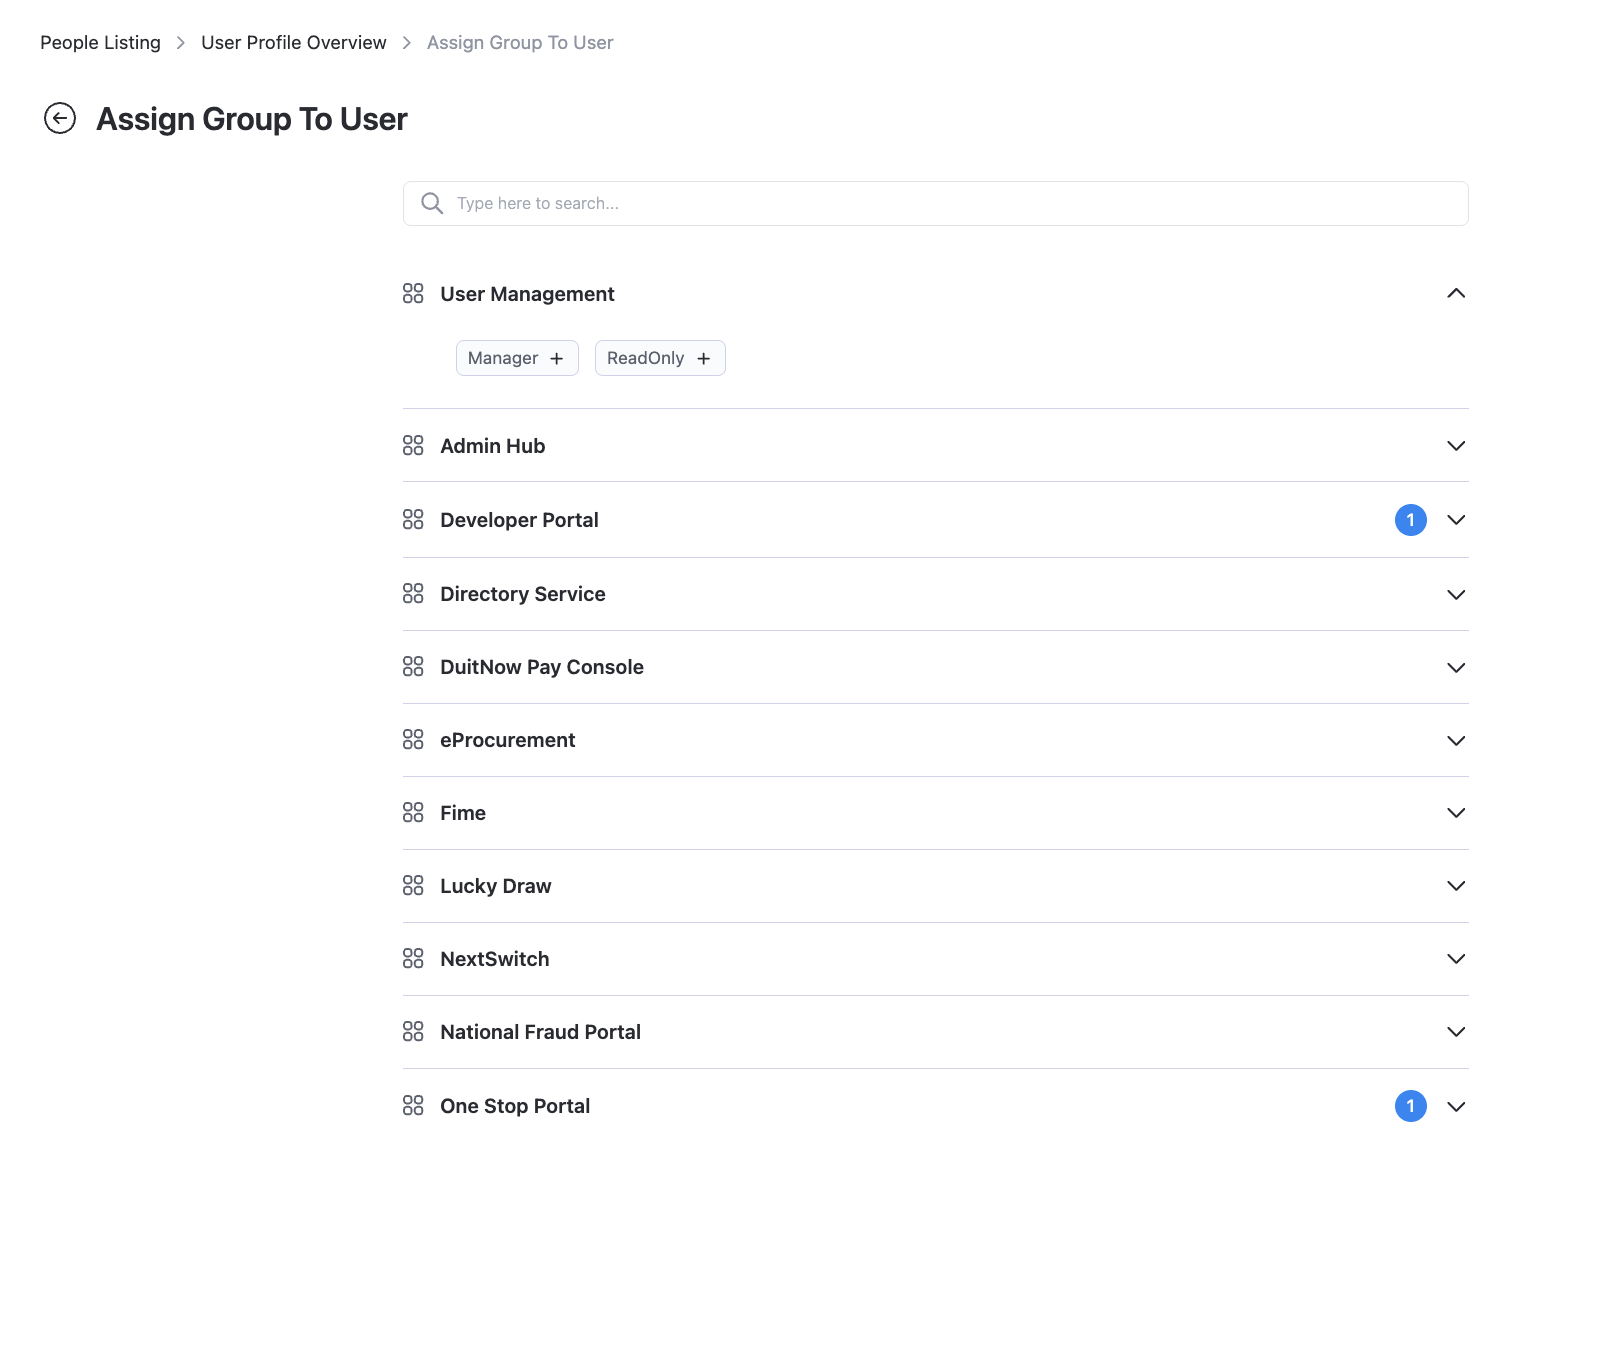Expand the National Fraud Portal chevron
The width and height of the screenshot is (1606, 1366).
coord(1456,1032)
